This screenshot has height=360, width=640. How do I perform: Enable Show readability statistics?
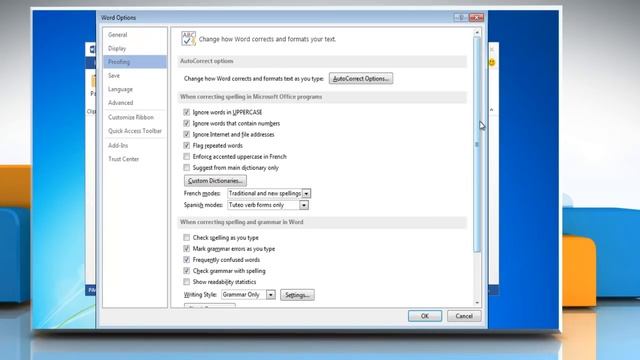(187, 282)
